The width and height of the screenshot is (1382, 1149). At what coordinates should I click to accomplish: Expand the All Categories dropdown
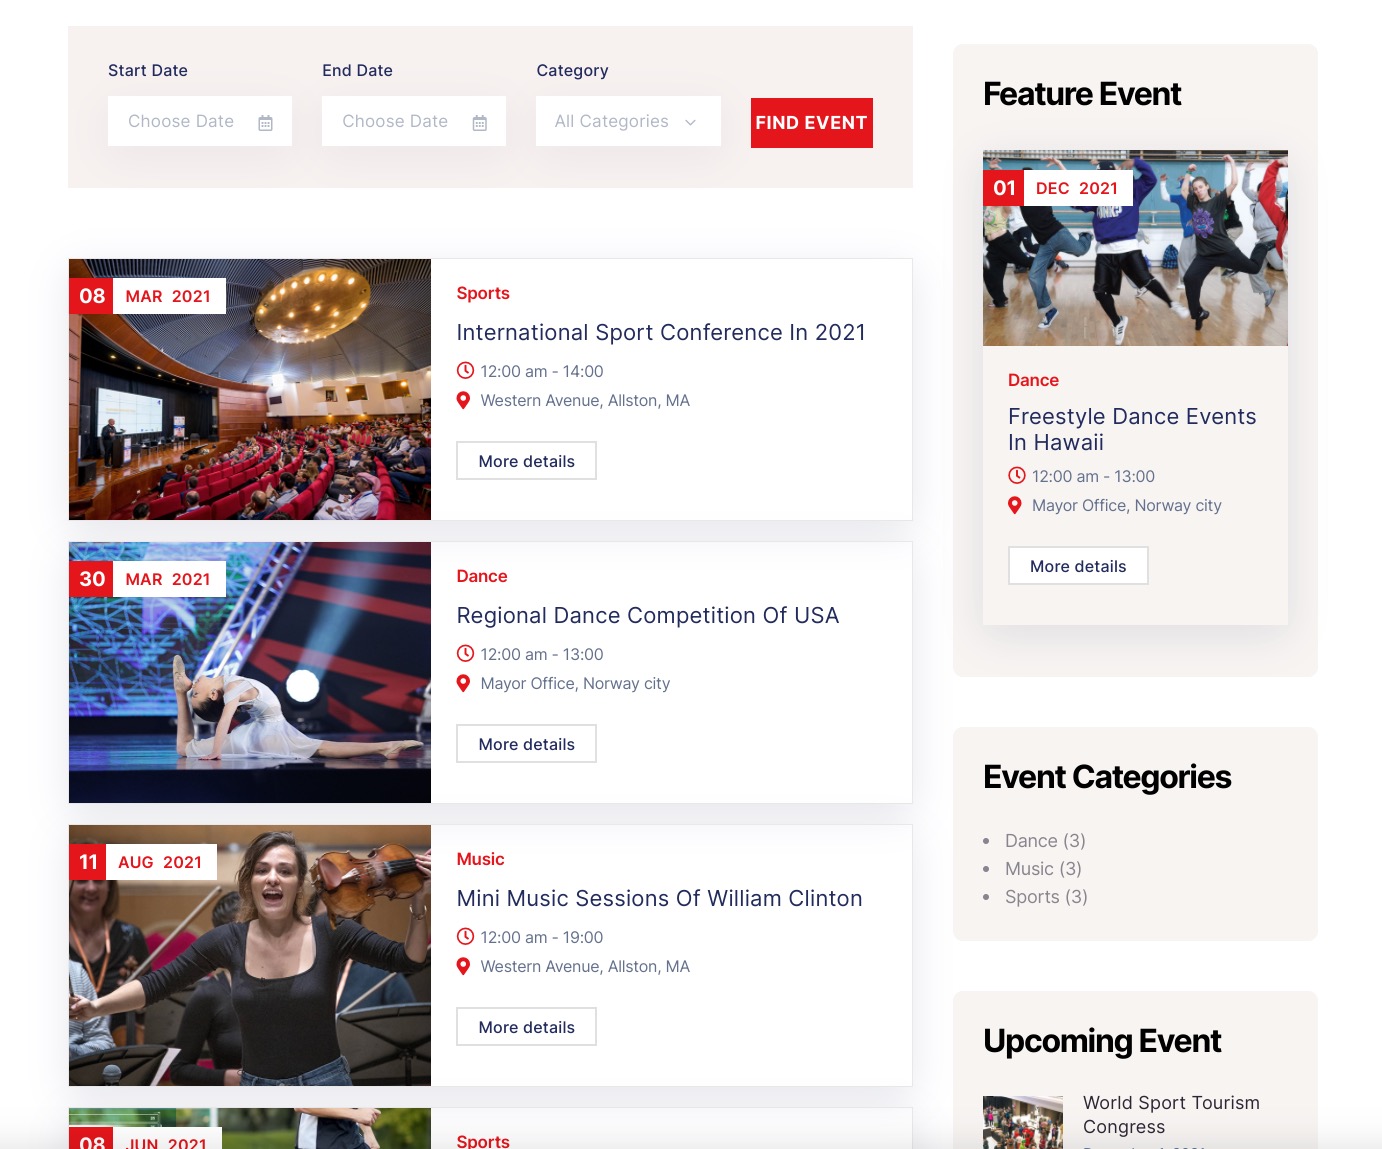[628, 121]
